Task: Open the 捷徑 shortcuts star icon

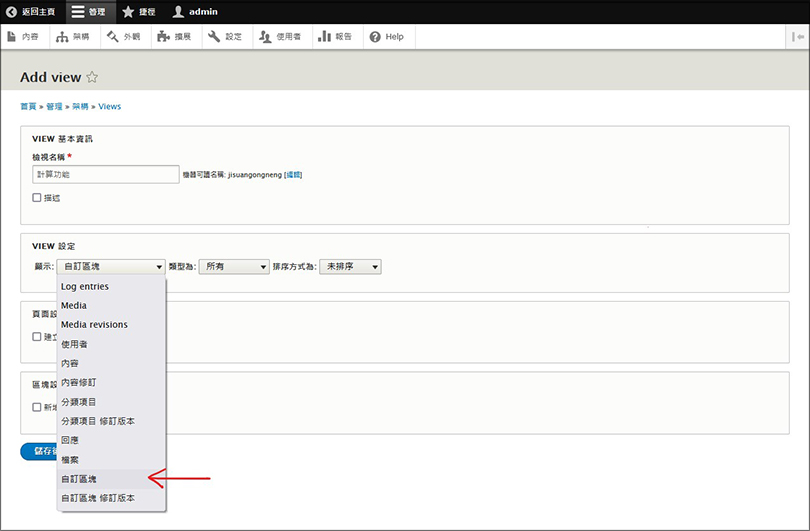Action: coord(128,11)
